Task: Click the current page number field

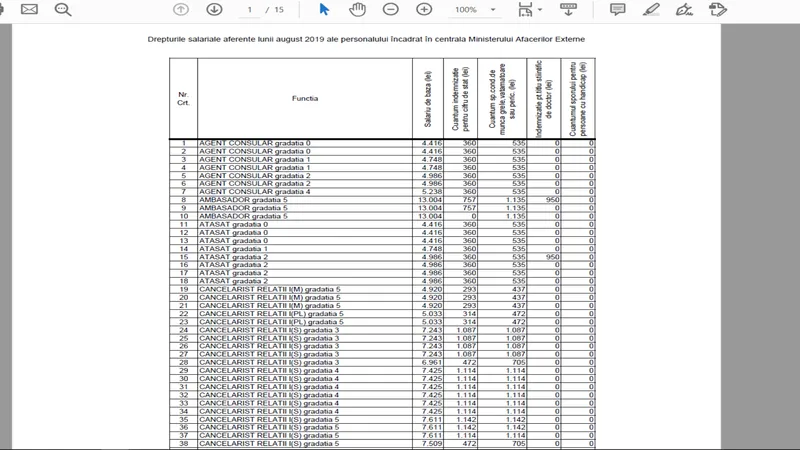Action: [x=250, y=9]
